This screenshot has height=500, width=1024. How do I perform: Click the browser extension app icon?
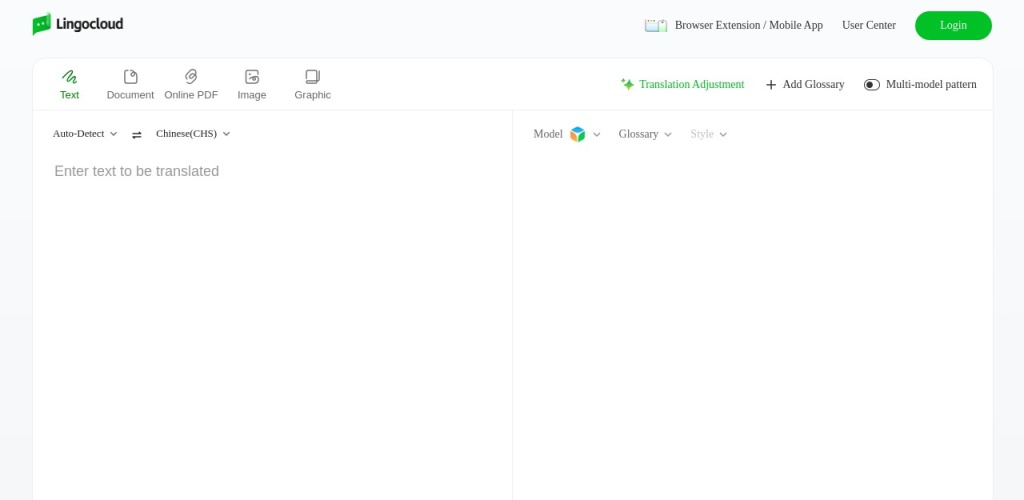[x=655, y=25]
